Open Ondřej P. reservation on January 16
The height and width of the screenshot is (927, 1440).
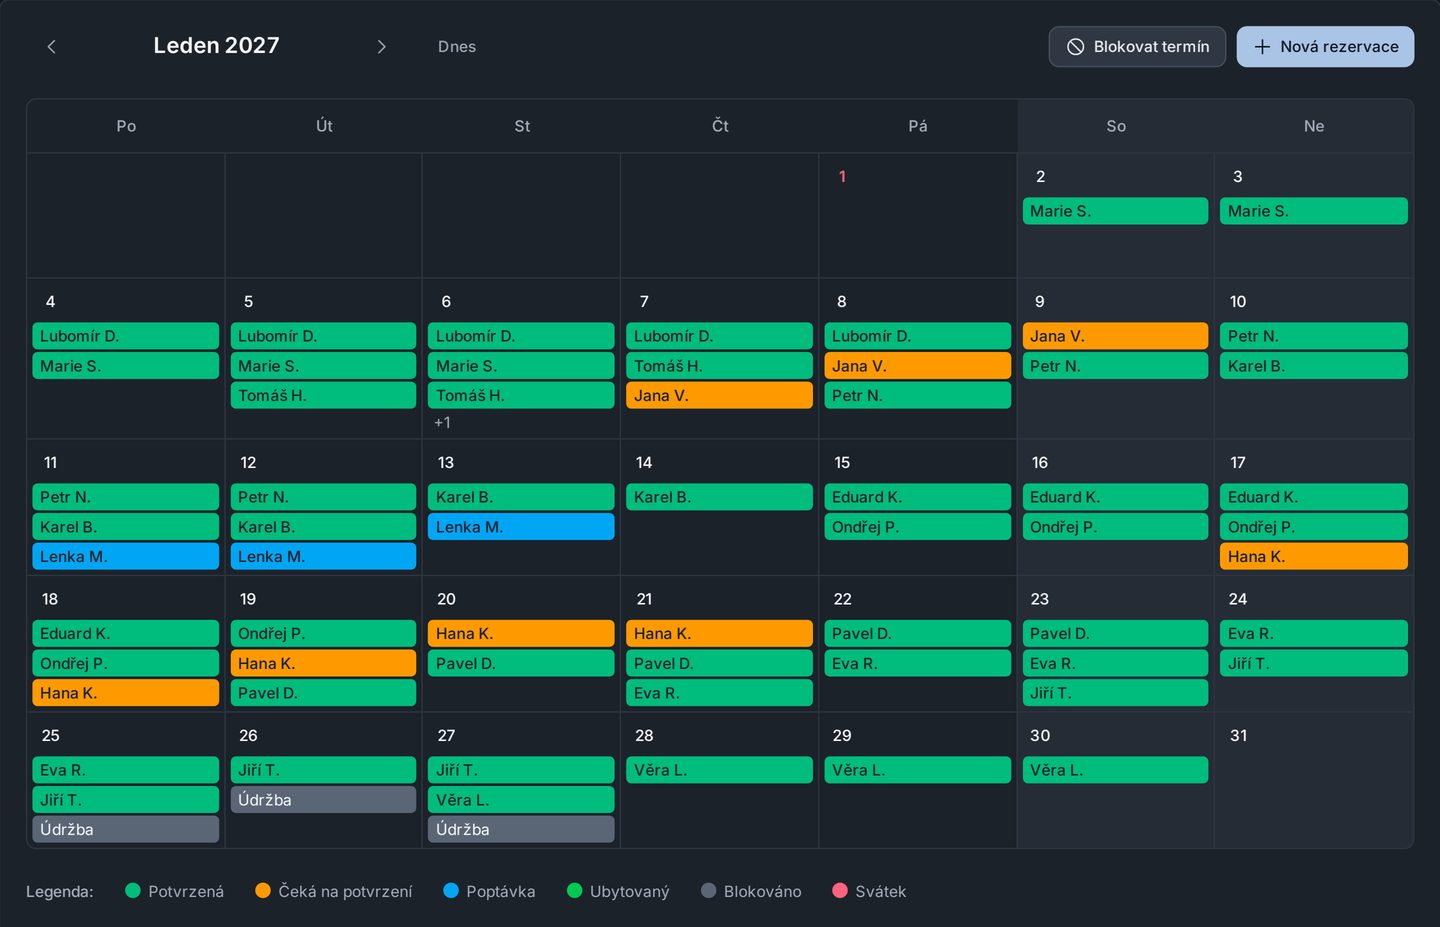click(1115, 527)
